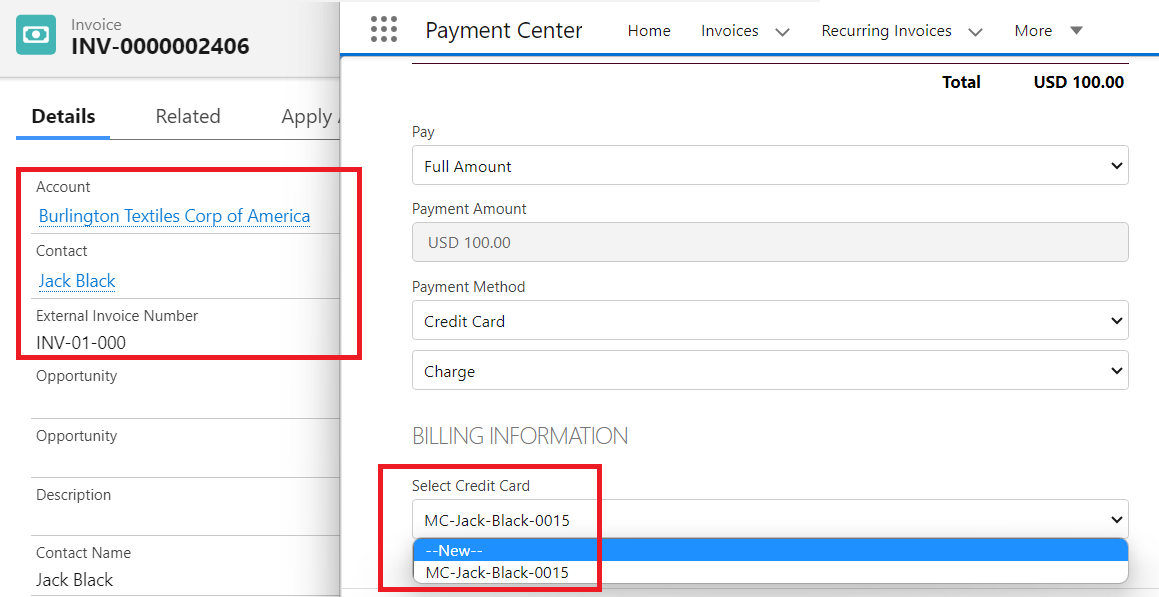Expand the Recurring Invoices nav chevron
This screenshot has width=1159, height=597.
(x=976, y=32)
